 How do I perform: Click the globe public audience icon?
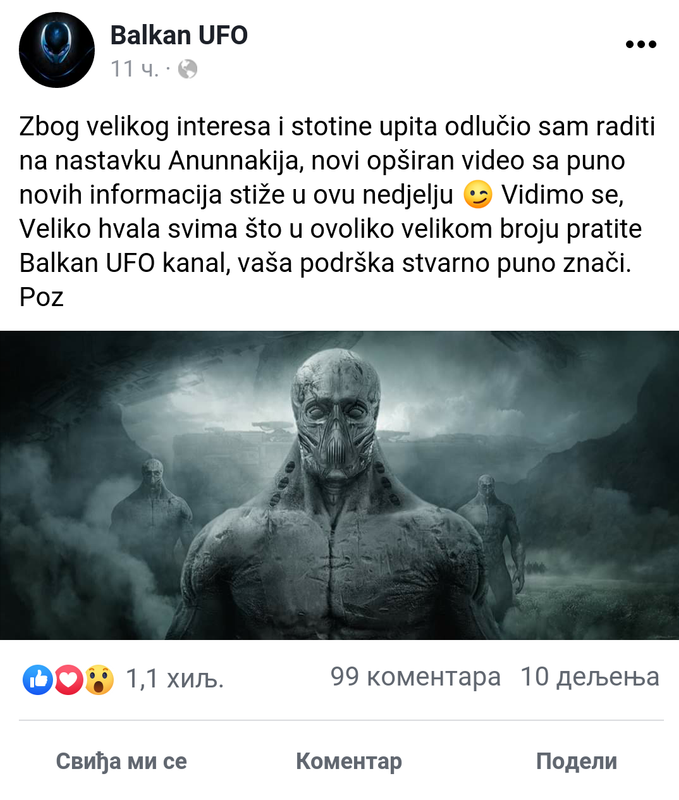[188, 69]
